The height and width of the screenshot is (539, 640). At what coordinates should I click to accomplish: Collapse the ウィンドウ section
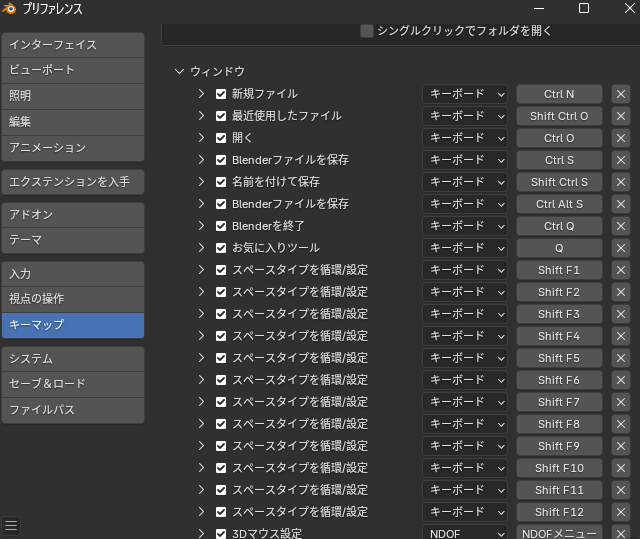[180, 72]
